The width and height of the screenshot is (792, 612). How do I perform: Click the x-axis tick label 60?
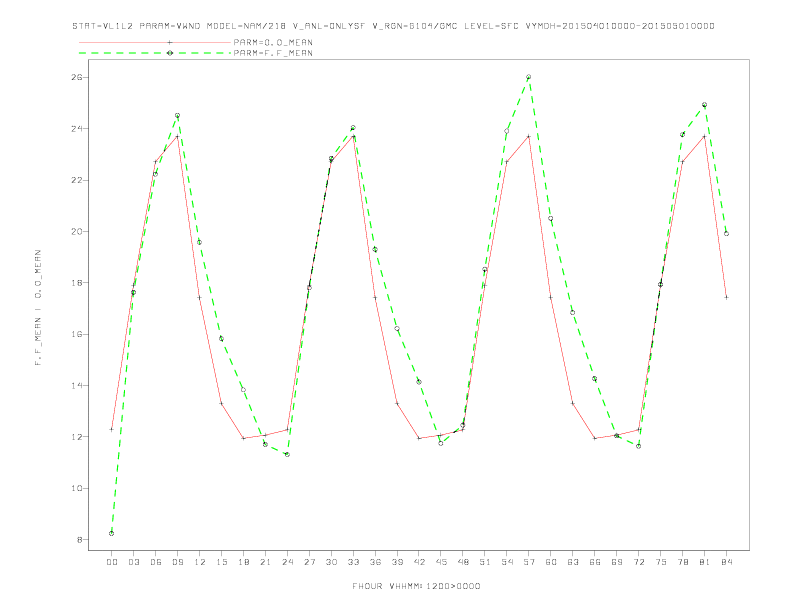tap(551, 562)
